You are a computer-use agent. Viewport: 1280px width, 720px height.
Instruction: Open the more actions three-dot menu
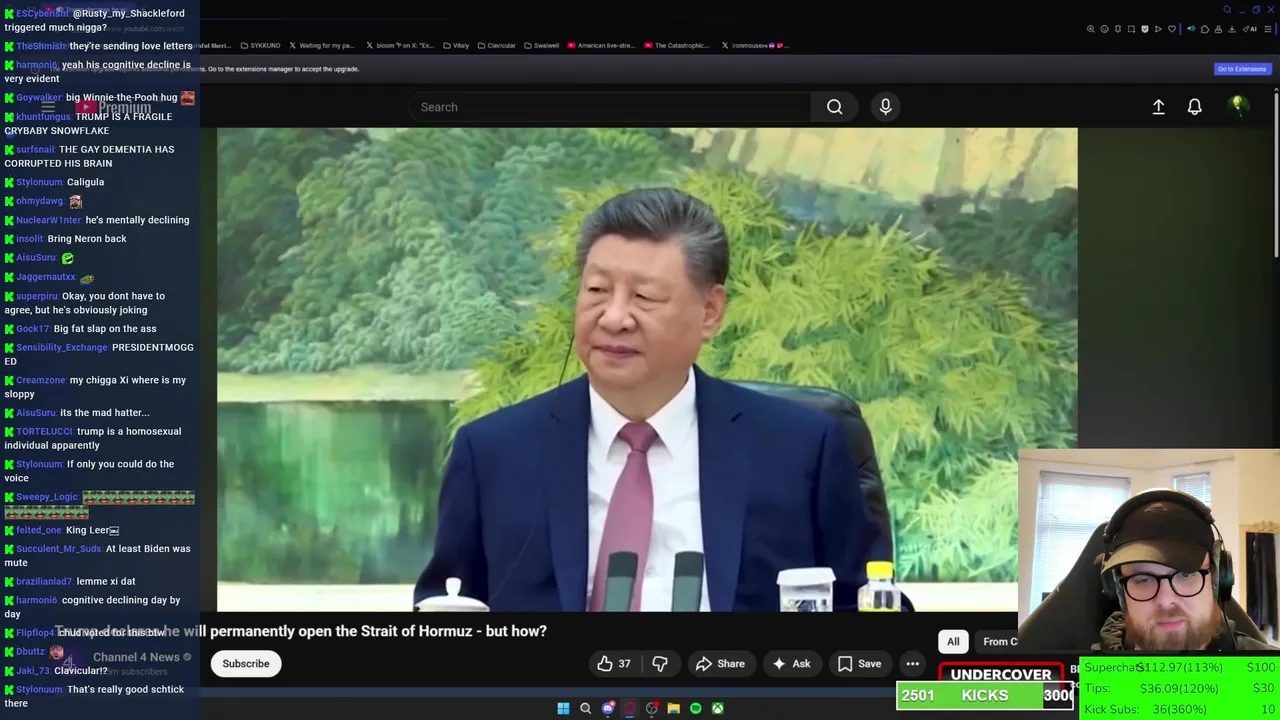(912, 664)
